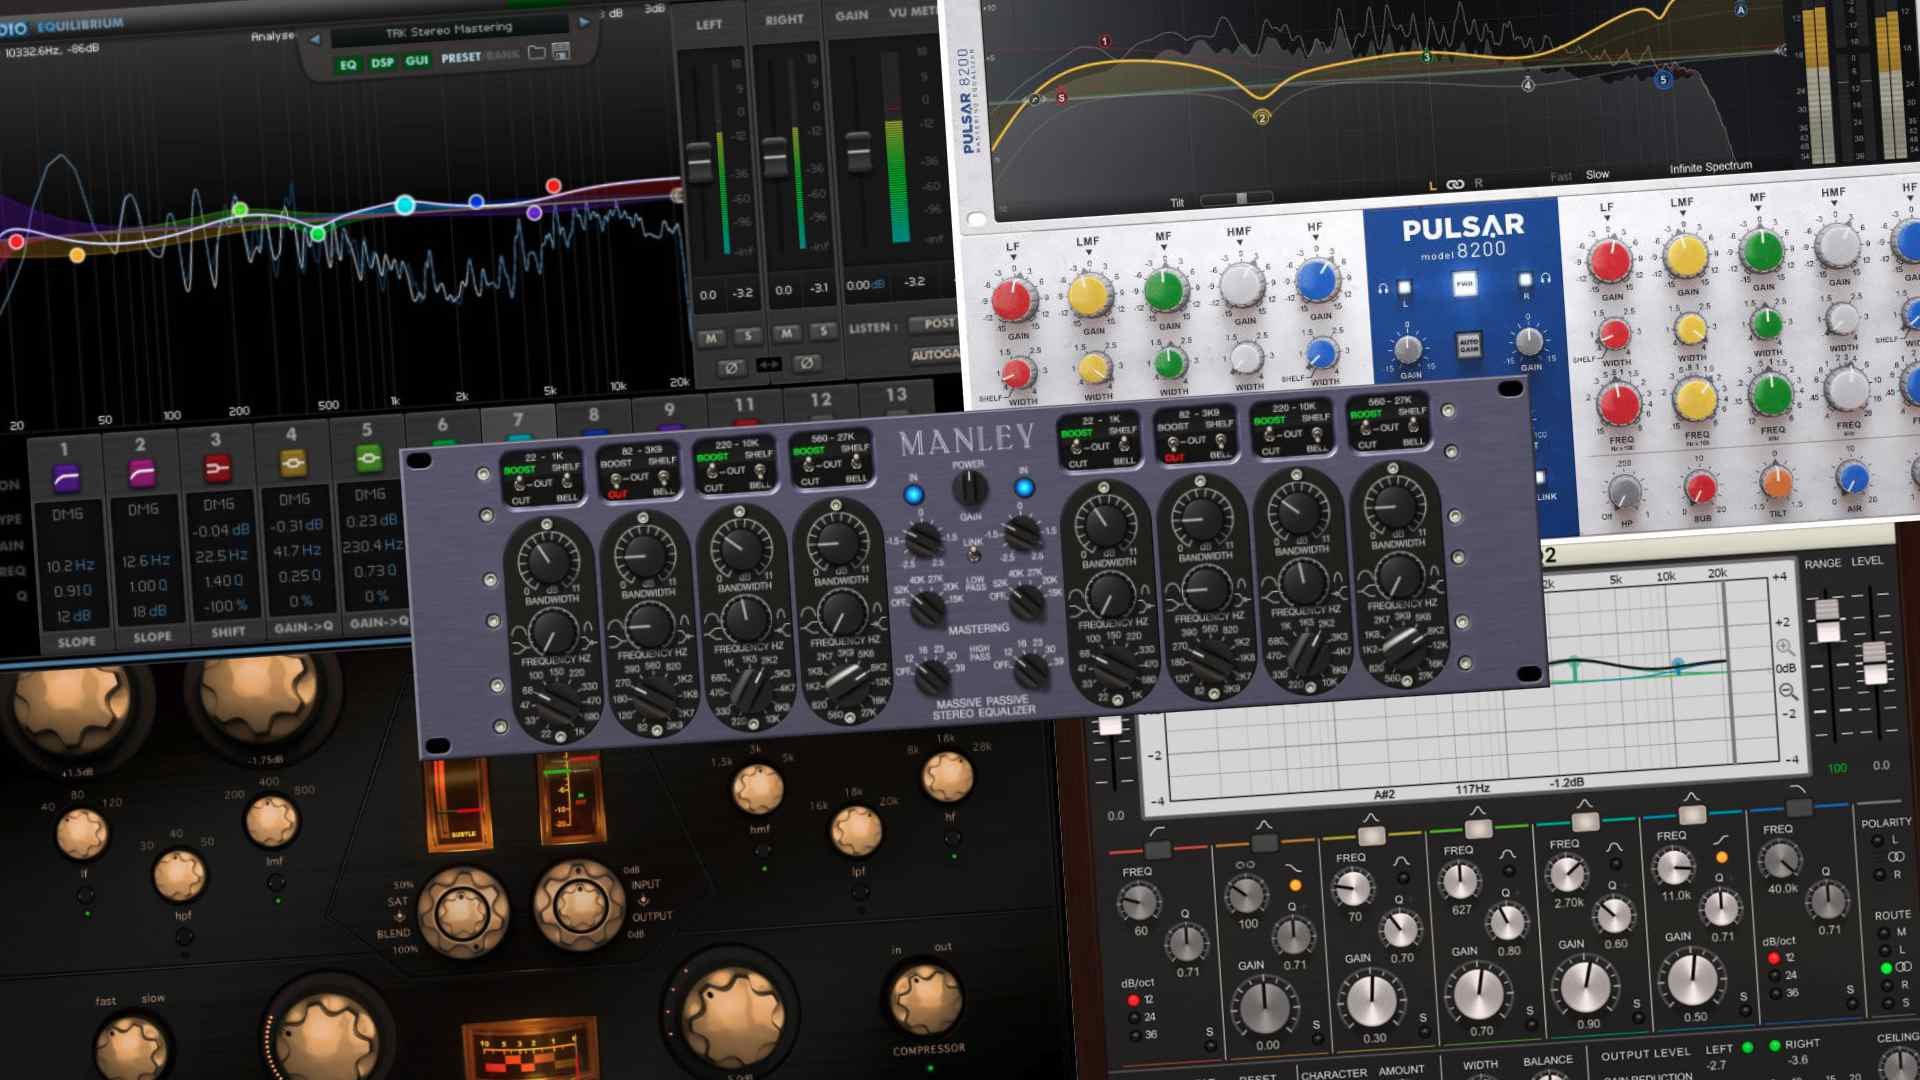Click AUTO GAIN on Pulsar 8200 center panel

pyautogui.click(x=1468, y=345)
